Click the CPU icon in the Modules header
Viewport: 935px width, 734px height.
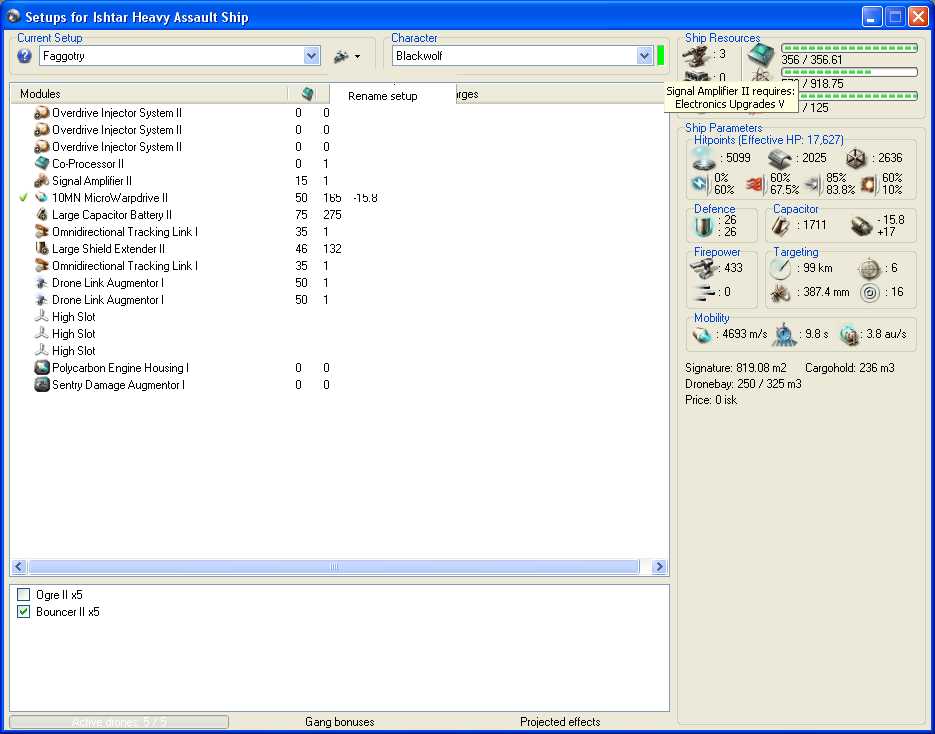(x=308, y=94)
